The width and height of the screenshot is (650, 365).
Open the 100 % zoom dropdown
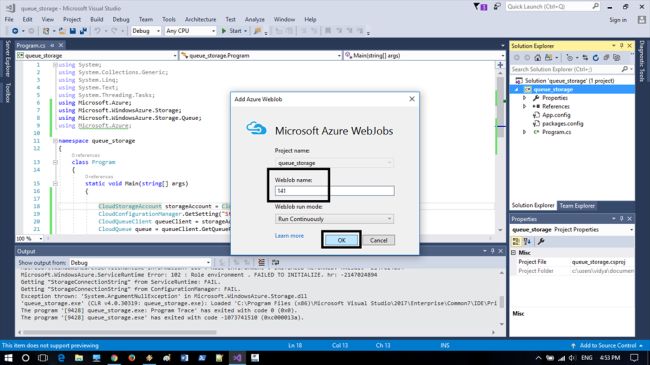pyautogui.click(x=29, y=238)
